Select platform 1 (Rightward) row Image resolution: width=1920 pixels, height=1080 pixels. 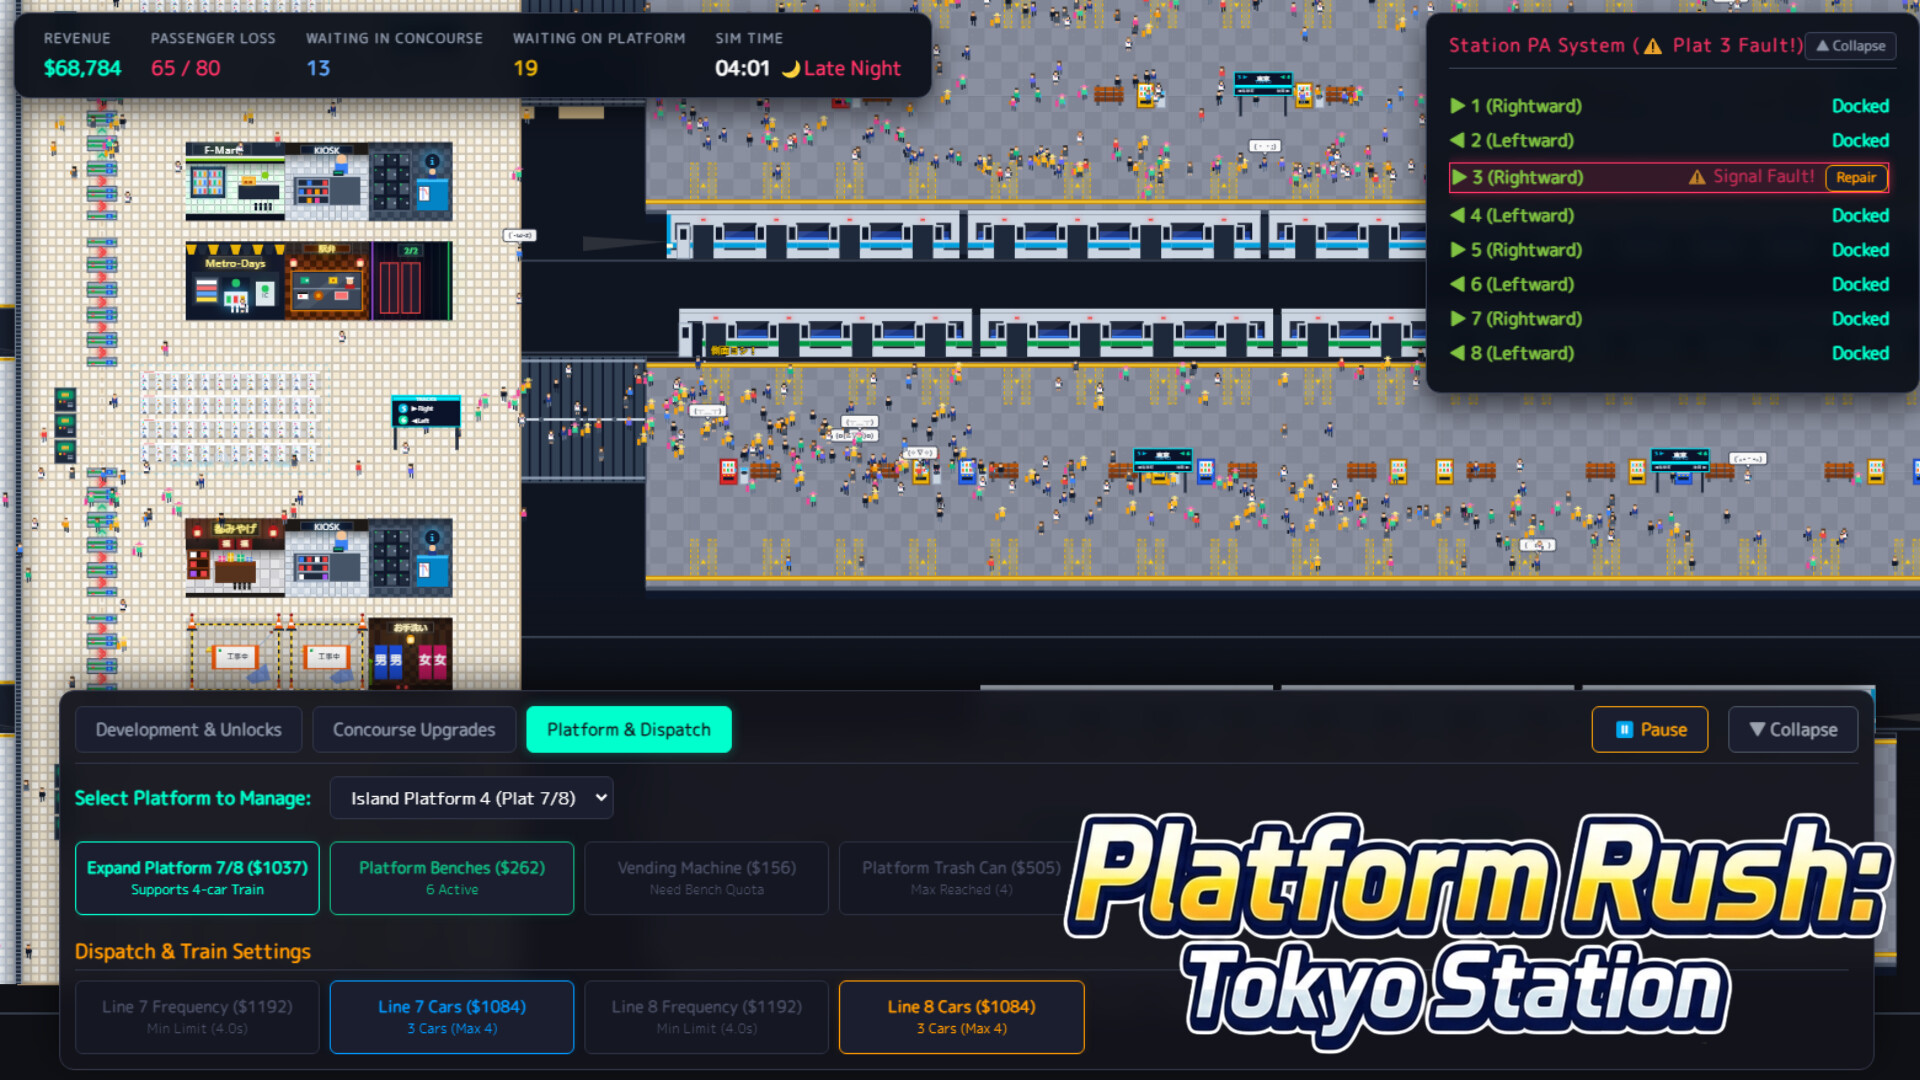[1669, 106]
